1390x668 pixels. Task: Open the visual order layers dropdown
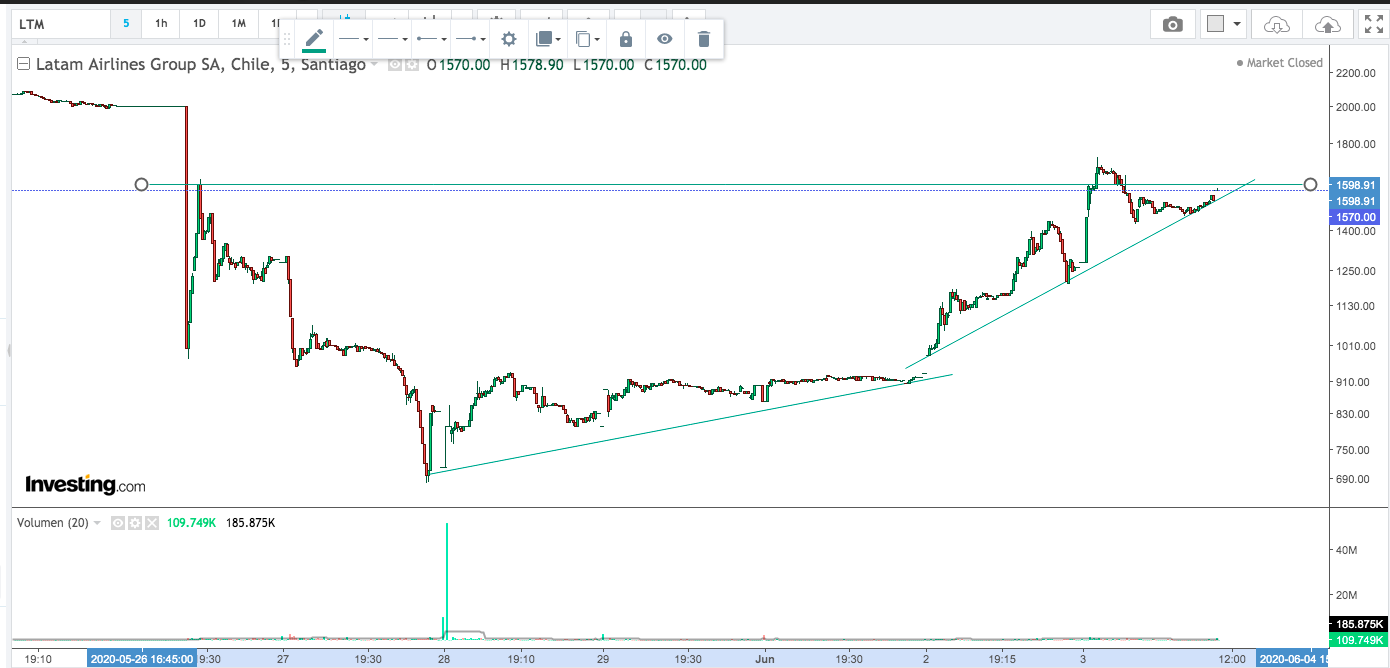pos(549,39)
